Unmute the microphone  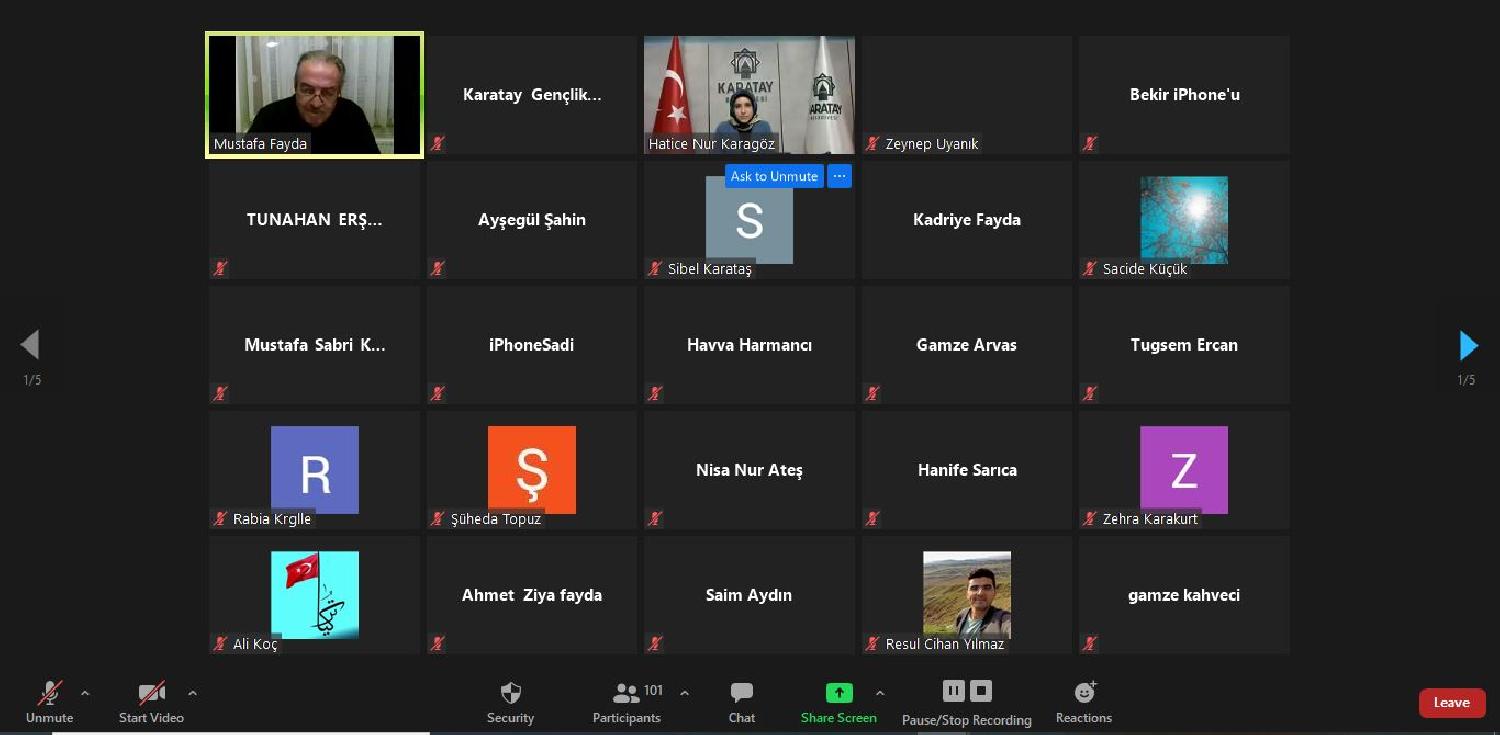49,693
